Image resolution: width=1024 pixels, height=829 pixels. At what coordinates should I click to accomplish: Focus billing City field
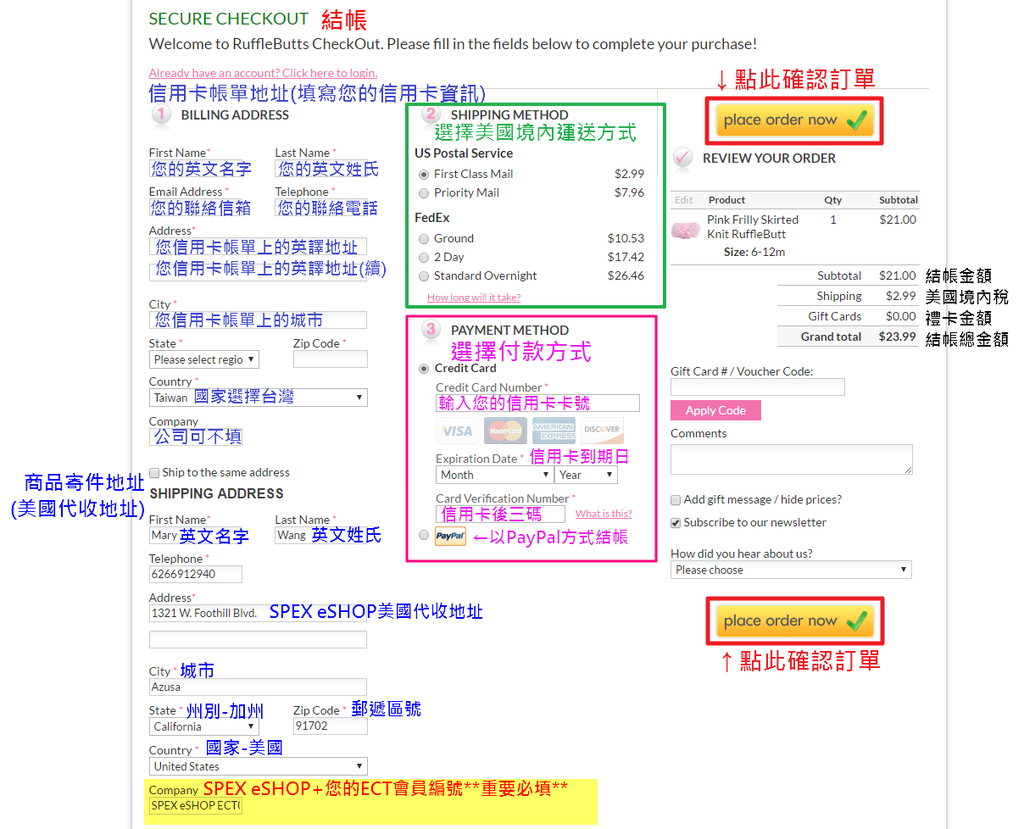[258, 320]
